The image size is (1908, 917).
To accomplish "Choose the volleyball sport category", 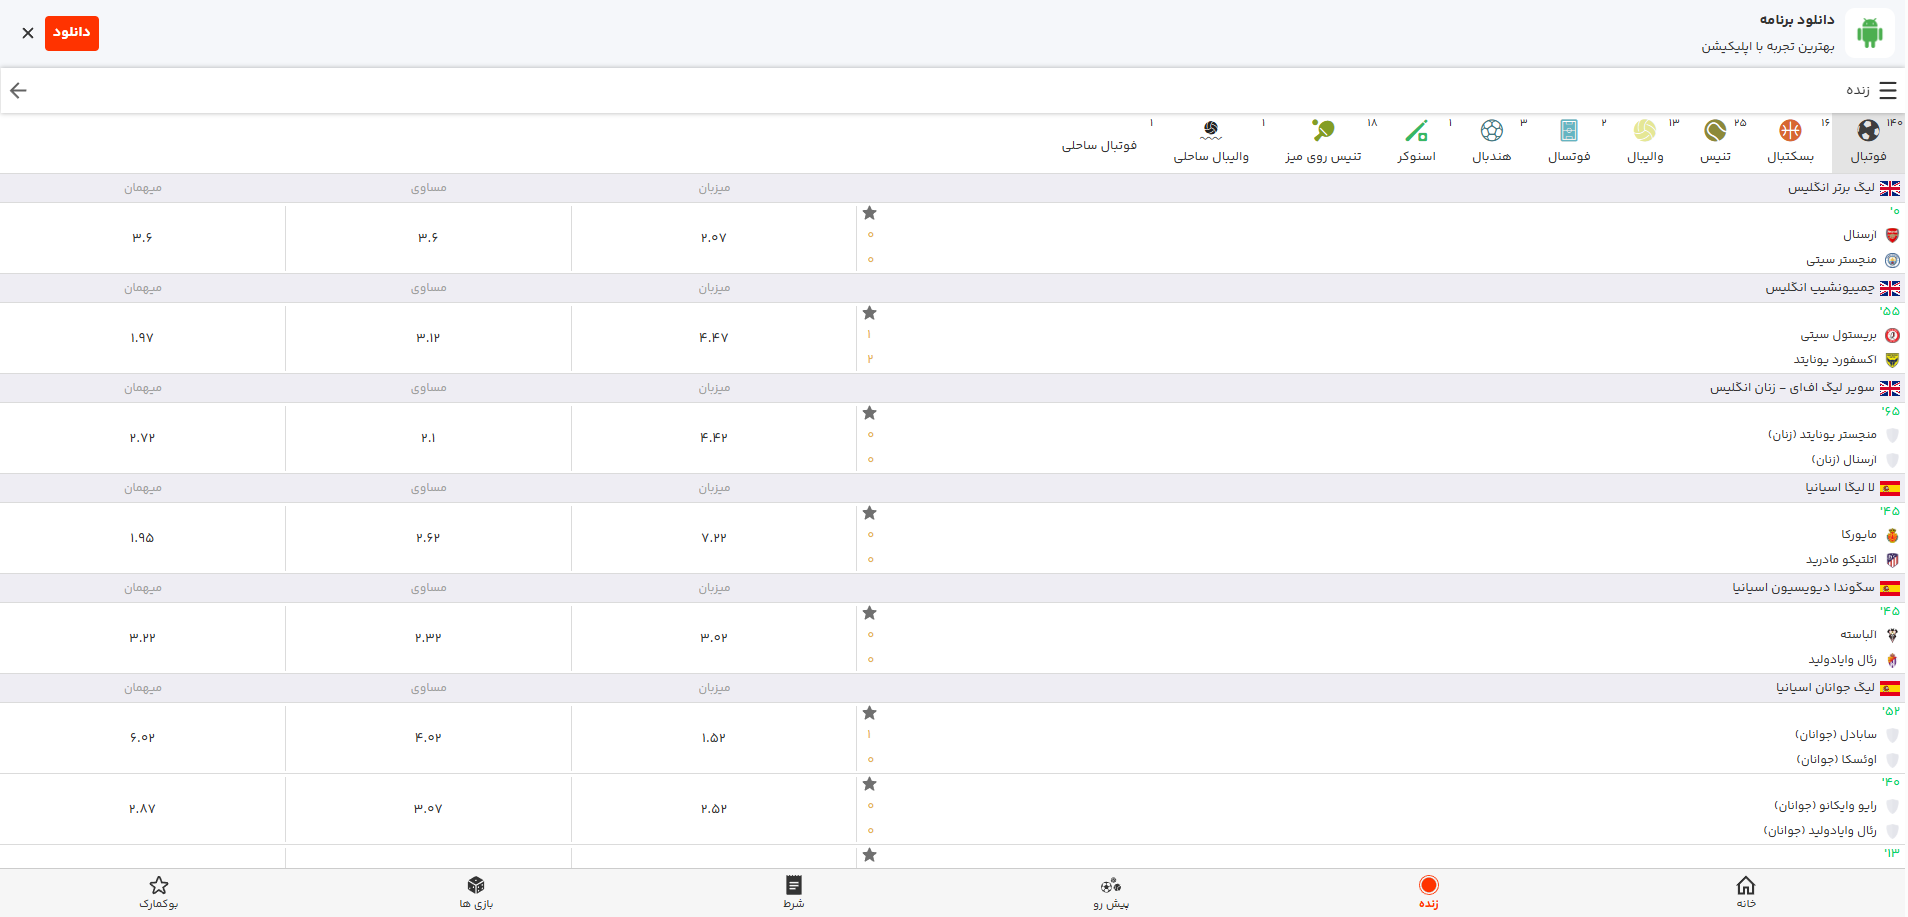I will click(1645, 141).
